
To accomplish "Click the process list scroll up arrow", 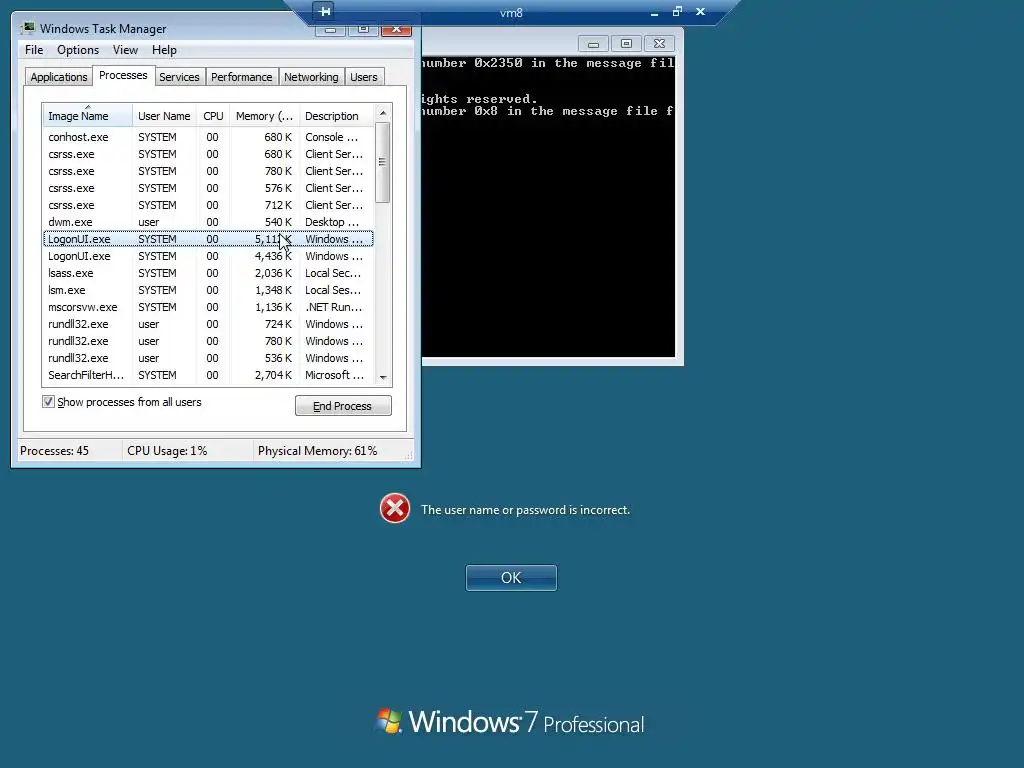I will click(x=383, y=112).
